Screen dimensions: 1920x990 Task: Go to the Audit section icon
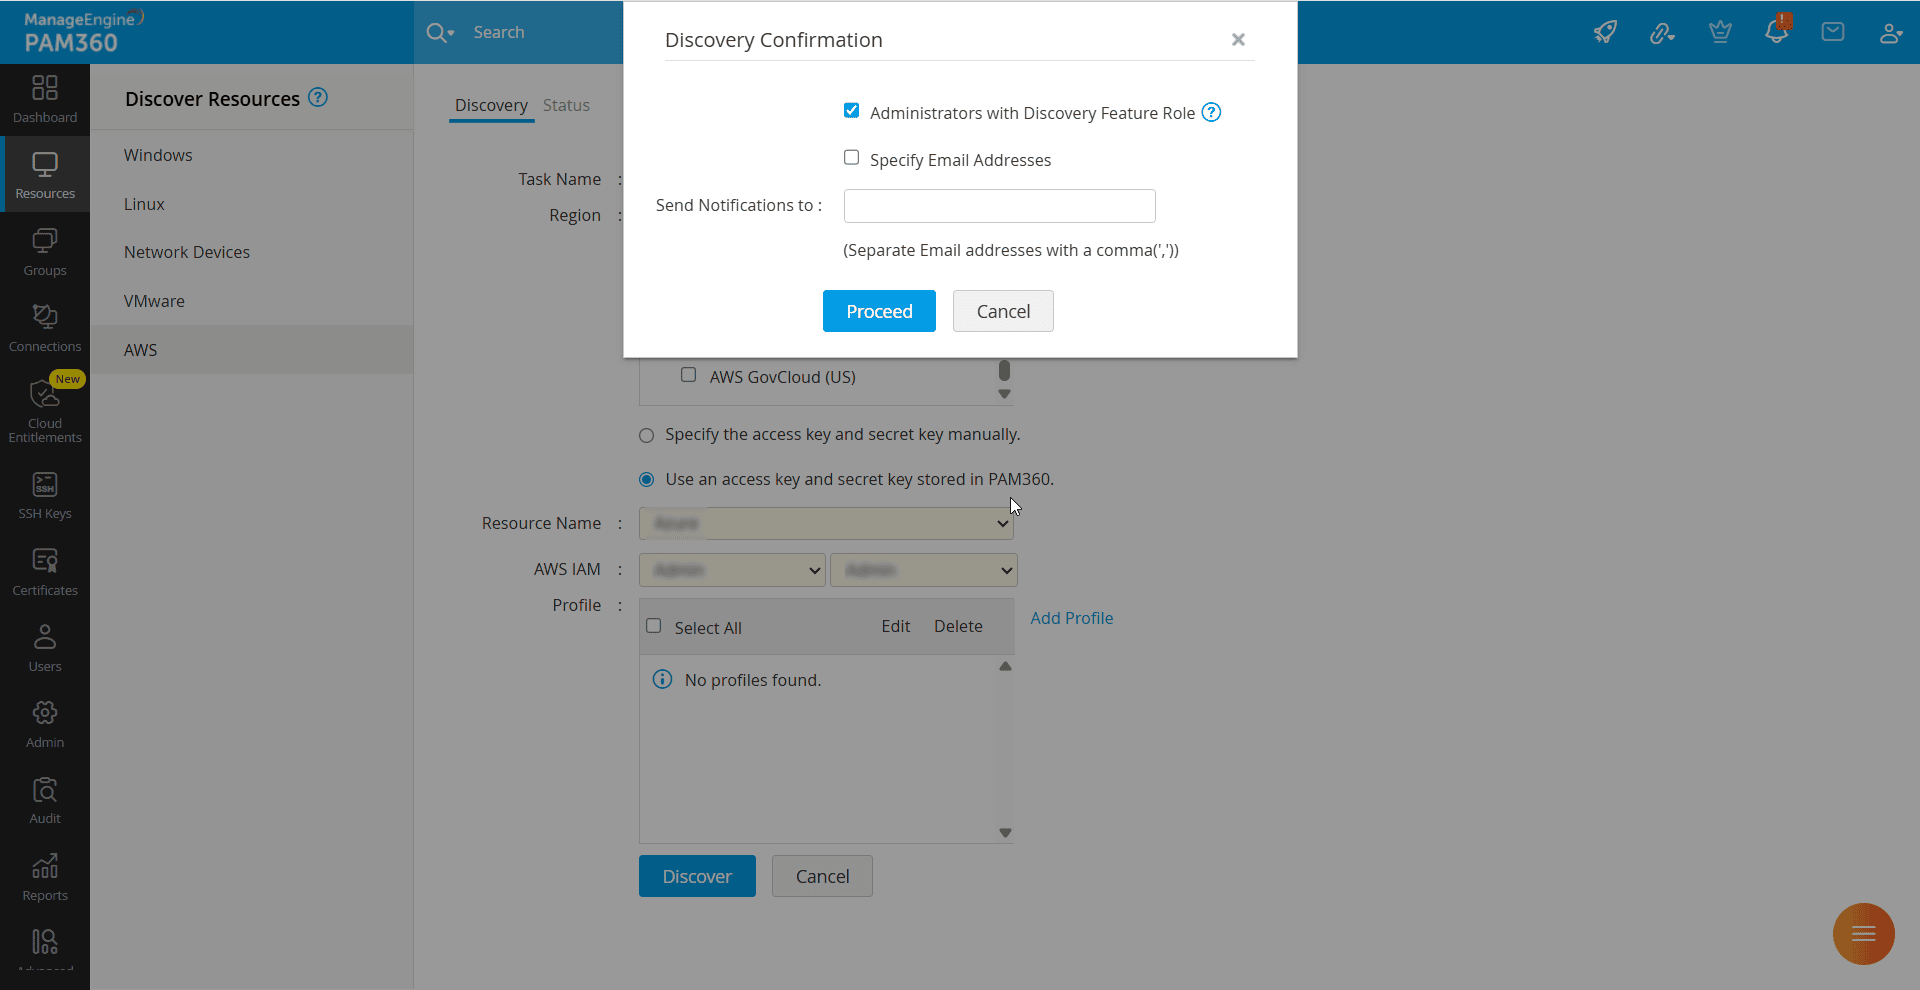point(45,800)
